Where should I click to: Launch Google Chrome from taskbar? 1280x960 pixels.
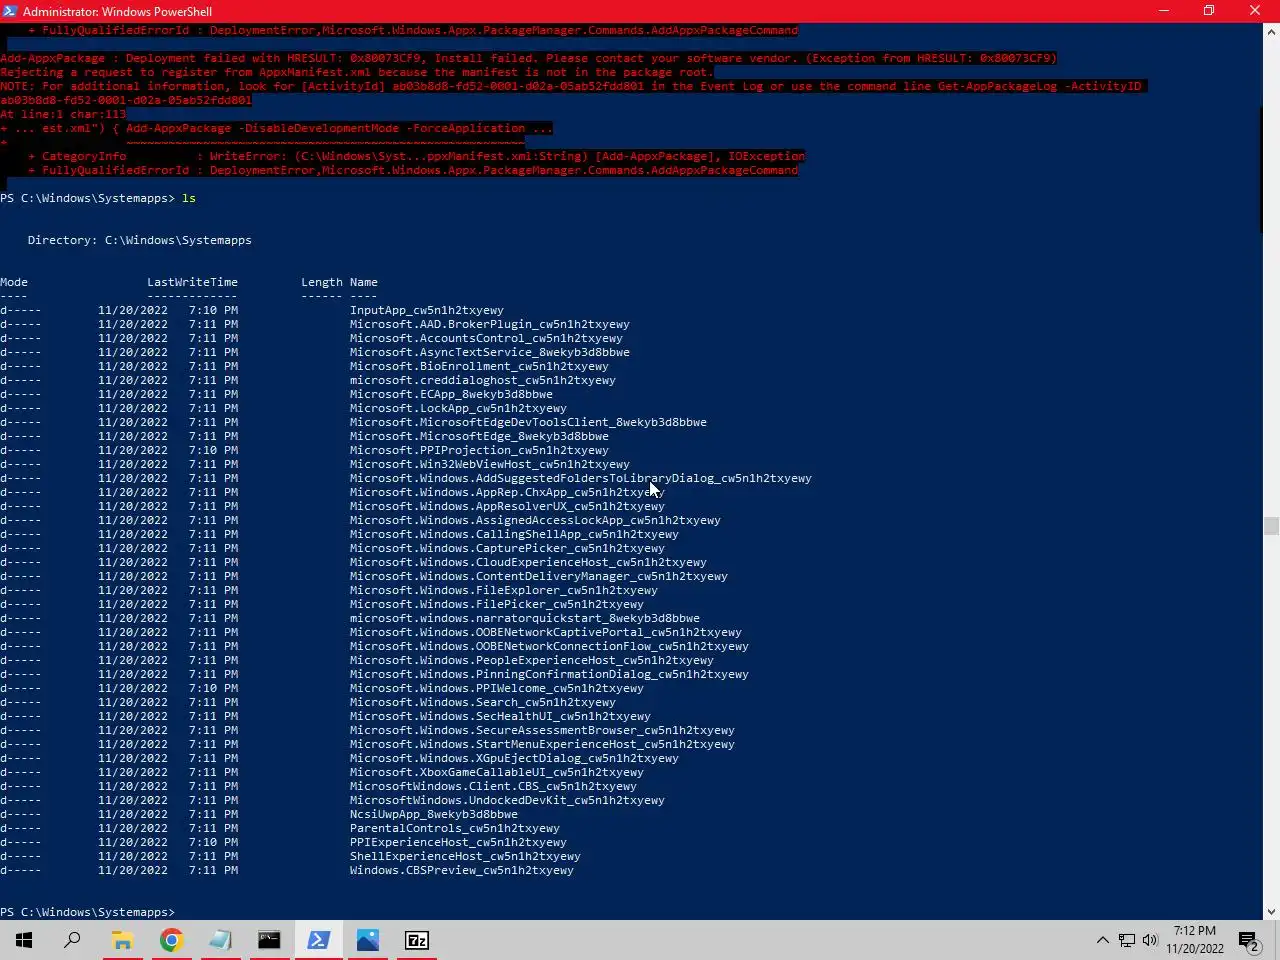click(x=171, y=940)
